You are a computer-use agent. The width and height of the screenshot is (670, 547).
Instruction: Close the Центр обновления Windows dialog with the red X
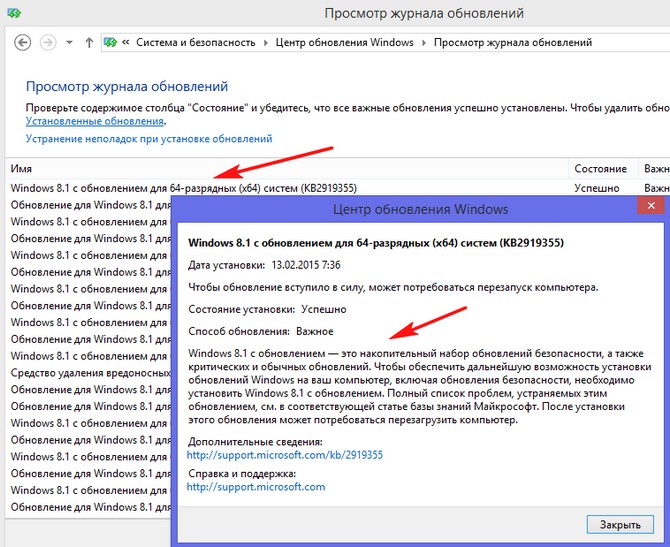coord(653,208)
